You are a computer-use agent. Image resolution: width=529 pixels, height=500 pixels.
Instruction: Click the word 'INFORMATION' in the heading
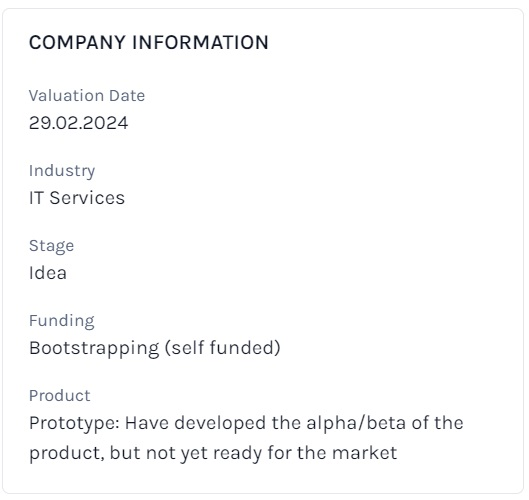[x=200, y=43]
